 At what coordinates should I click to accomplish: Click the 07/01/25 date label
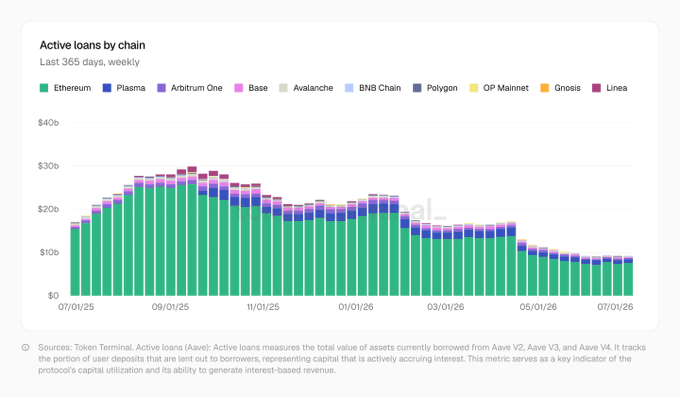[76, 307]
